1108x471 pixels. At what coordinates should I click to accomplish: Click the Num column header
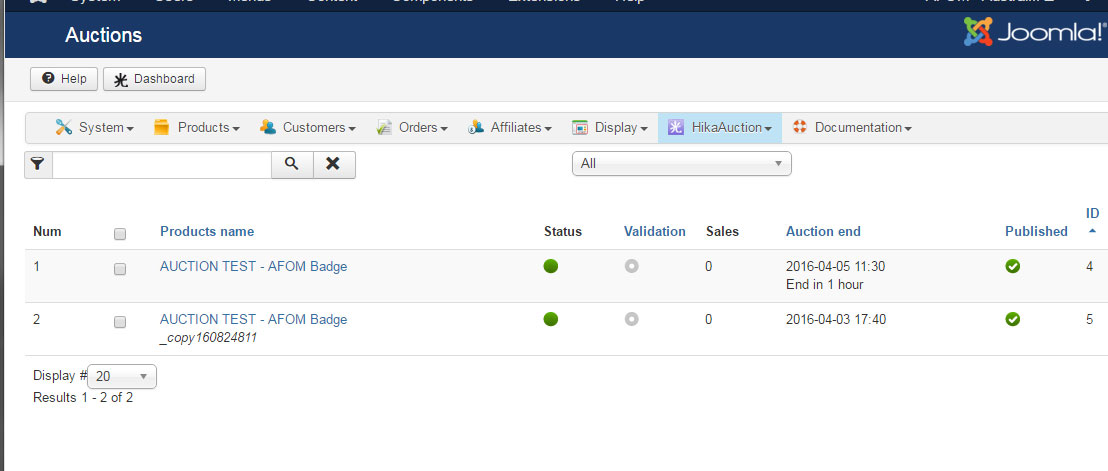(x=47, y=232)
